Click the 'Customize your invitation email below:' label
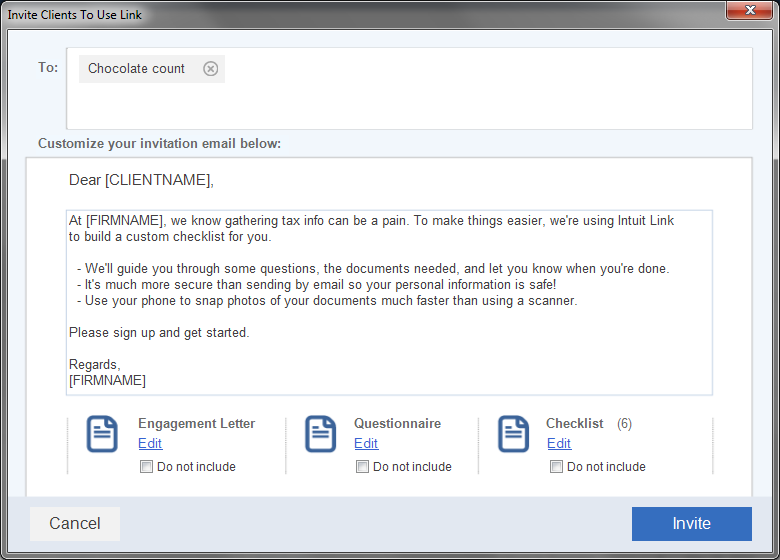This screenshot has height=560, width=780. (159, 144)
